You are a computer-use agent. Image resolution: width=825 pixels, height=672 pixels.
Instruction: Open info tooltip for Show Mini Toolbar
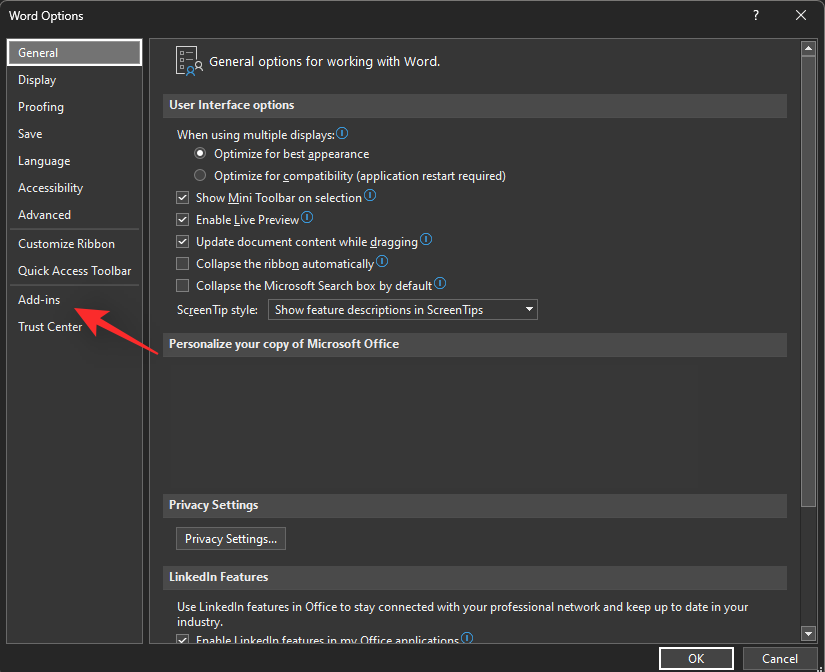click(369, 196)
